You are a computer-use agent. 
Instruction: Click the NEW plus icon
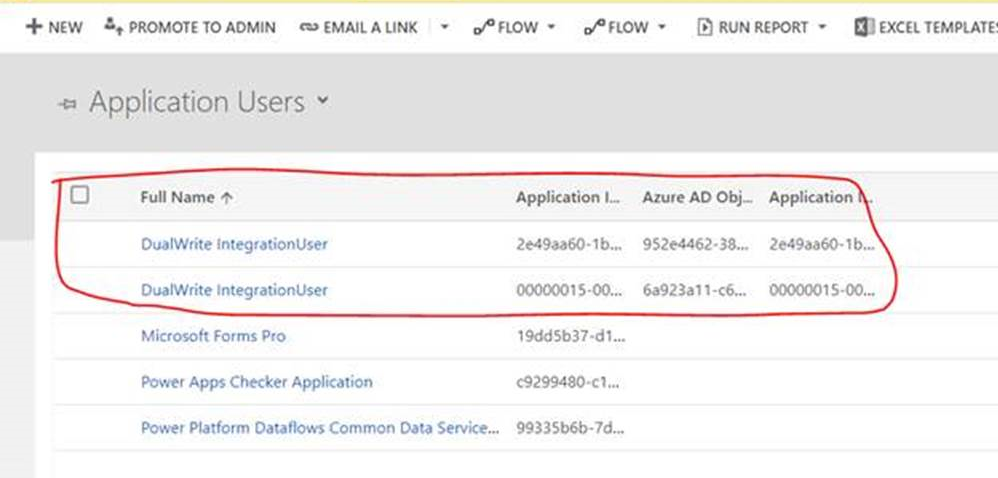pyautogui.click(x=33, y=27)
